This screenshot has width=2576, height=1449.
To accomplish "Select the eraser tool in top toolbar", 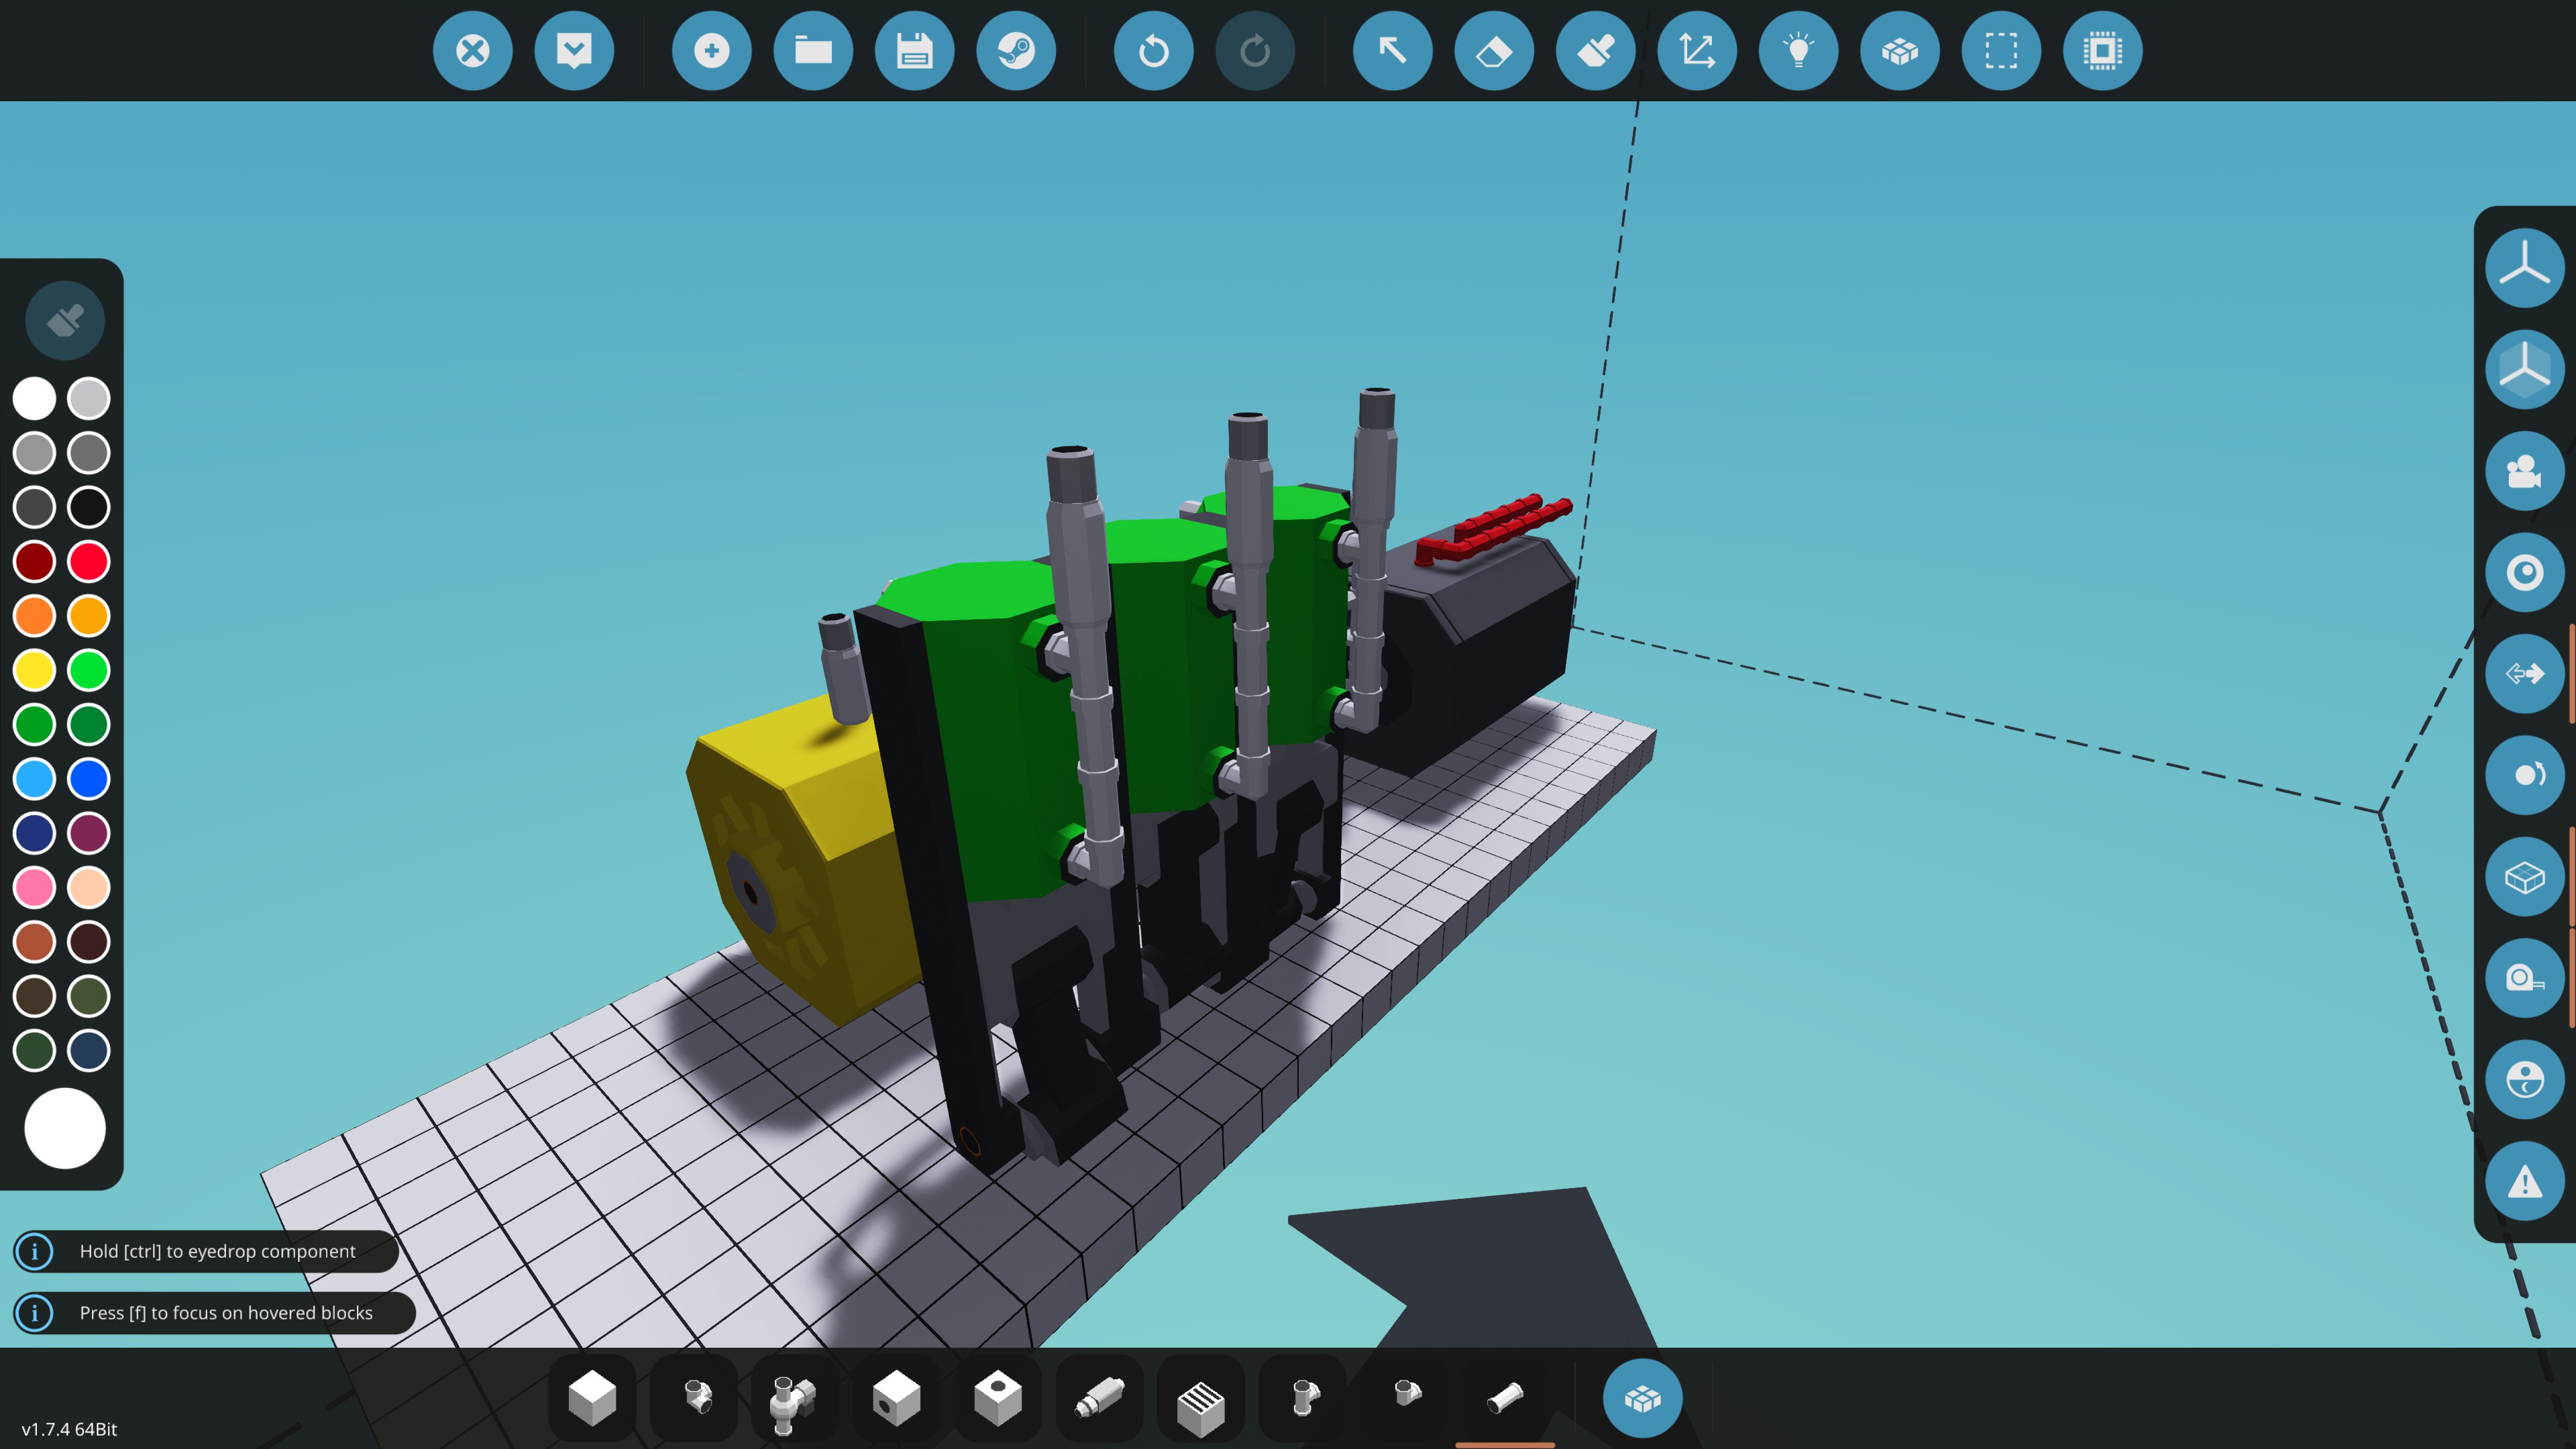I will coord(1493,51).
